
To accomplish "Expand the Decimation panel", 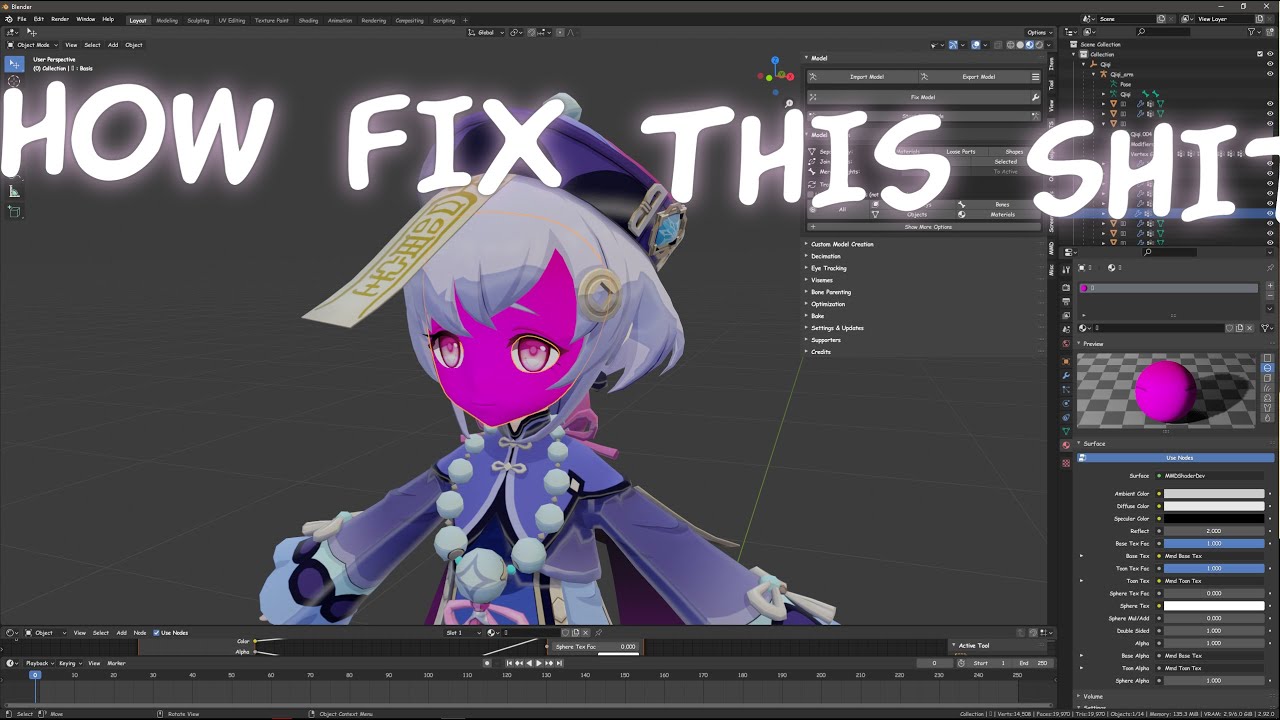I will [x=826, y=256].
